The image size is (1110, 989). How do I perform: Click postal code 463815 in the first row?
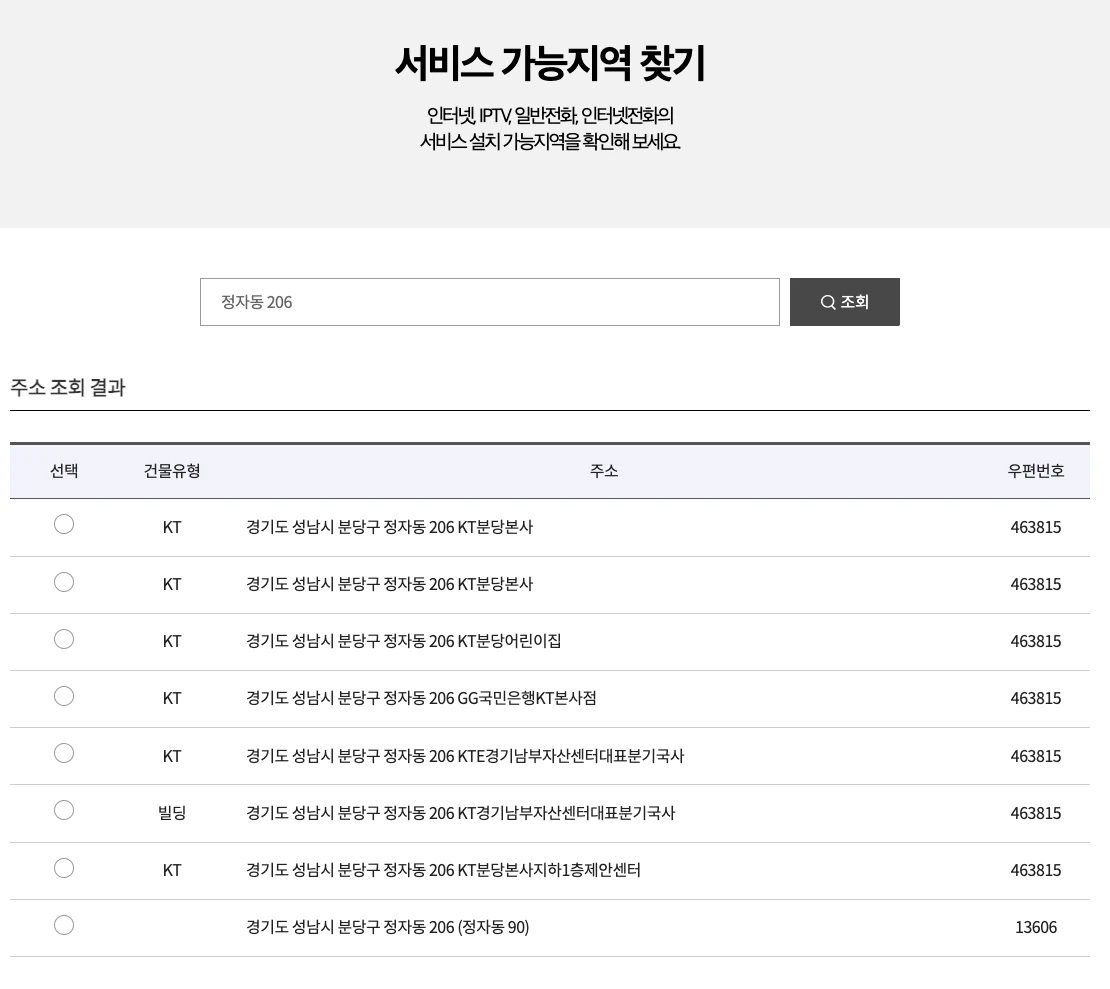1036,527
